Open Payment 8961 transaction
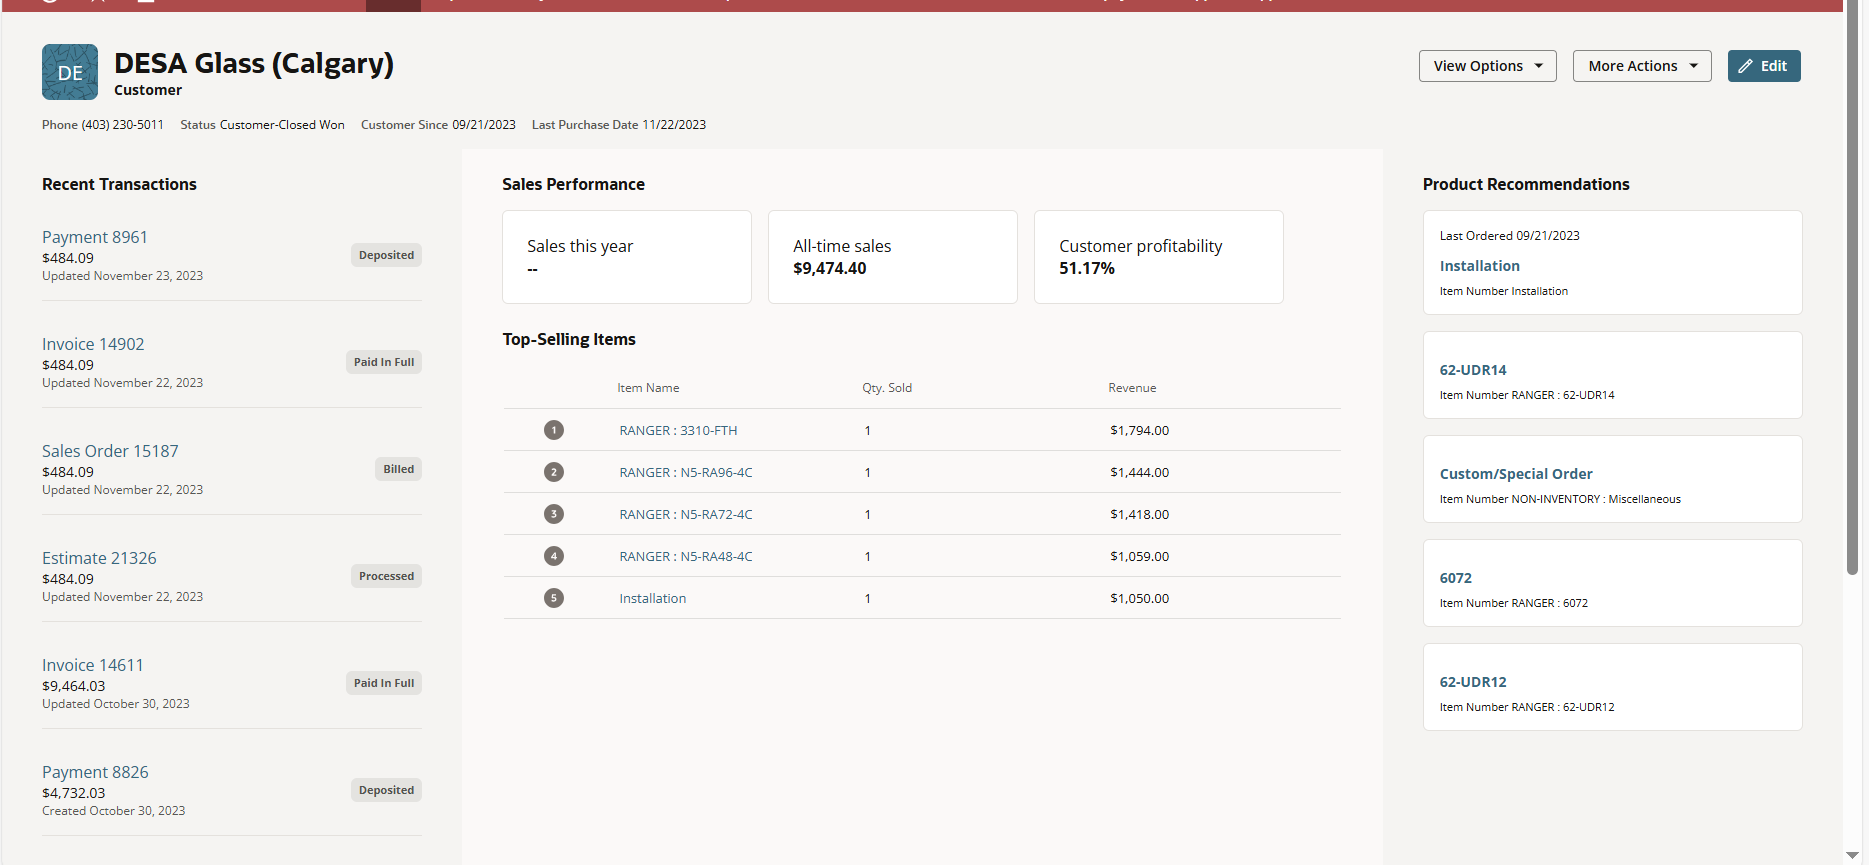Image resolution: width=1869 pixels, height=865 pixels. click(x=95, y=237)
